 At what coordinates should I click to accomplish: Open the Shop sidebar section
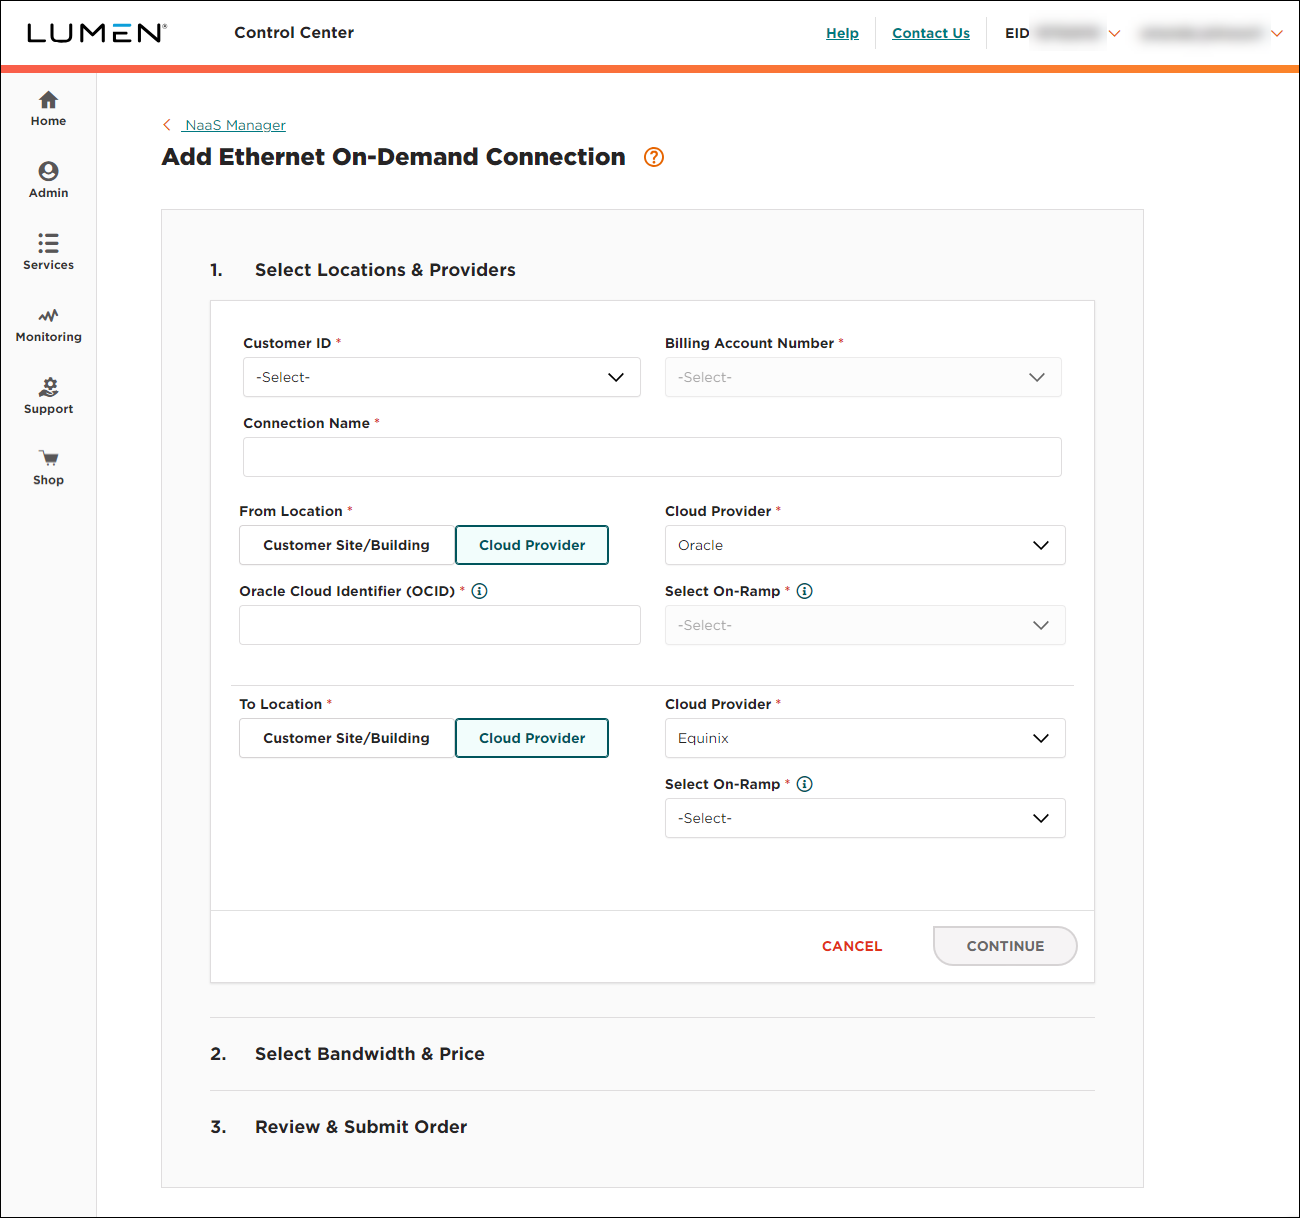pyautogui.click(x=48, y=468)
